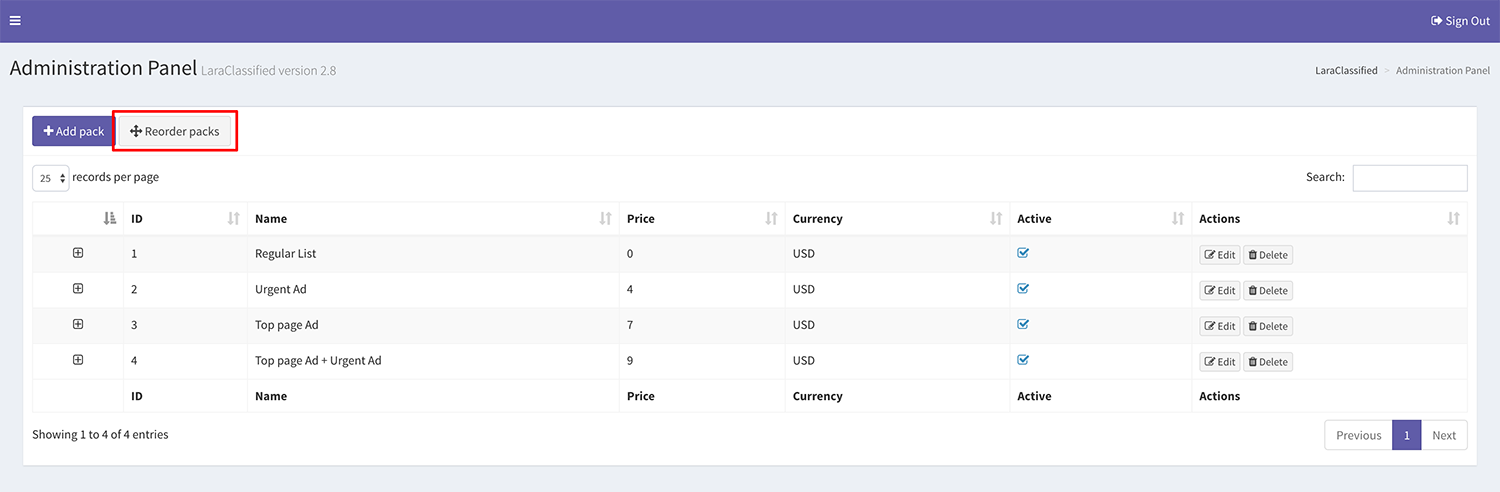1500x492 pixels.
Task: Sort table by Price column arrows
Action: click(x=771, y=219)
